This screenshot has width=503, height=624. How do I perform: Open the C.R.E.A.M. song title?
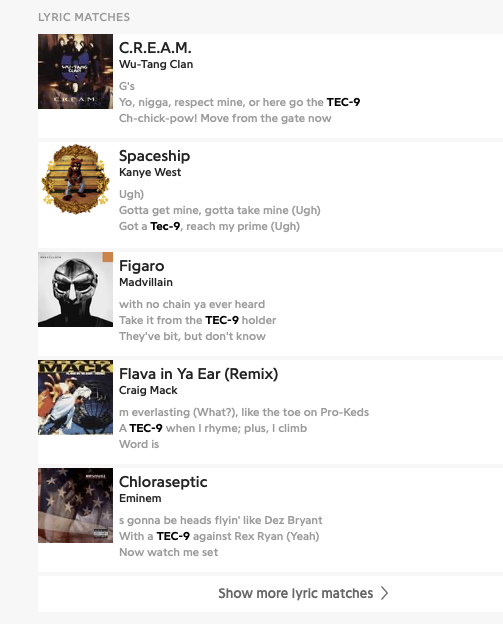tap(155, 48)
